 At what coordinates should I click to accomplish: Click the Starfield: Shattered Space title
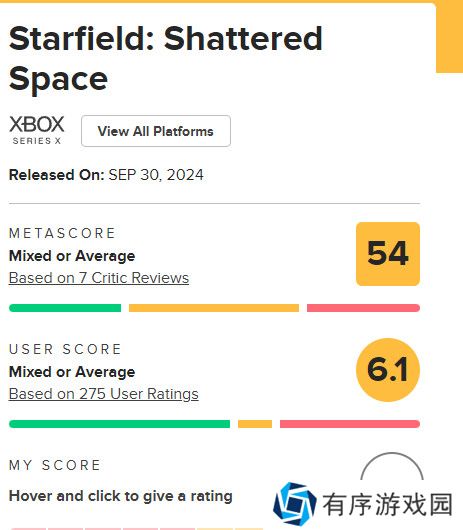point(166,58)
